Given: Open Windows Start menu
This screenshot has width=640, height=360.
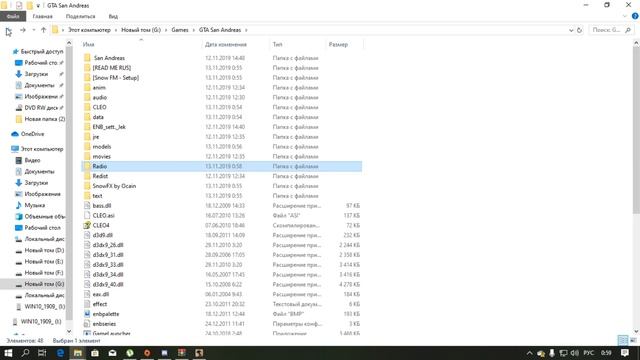Looking at the screenshot, I should click(x=8, y=353).
